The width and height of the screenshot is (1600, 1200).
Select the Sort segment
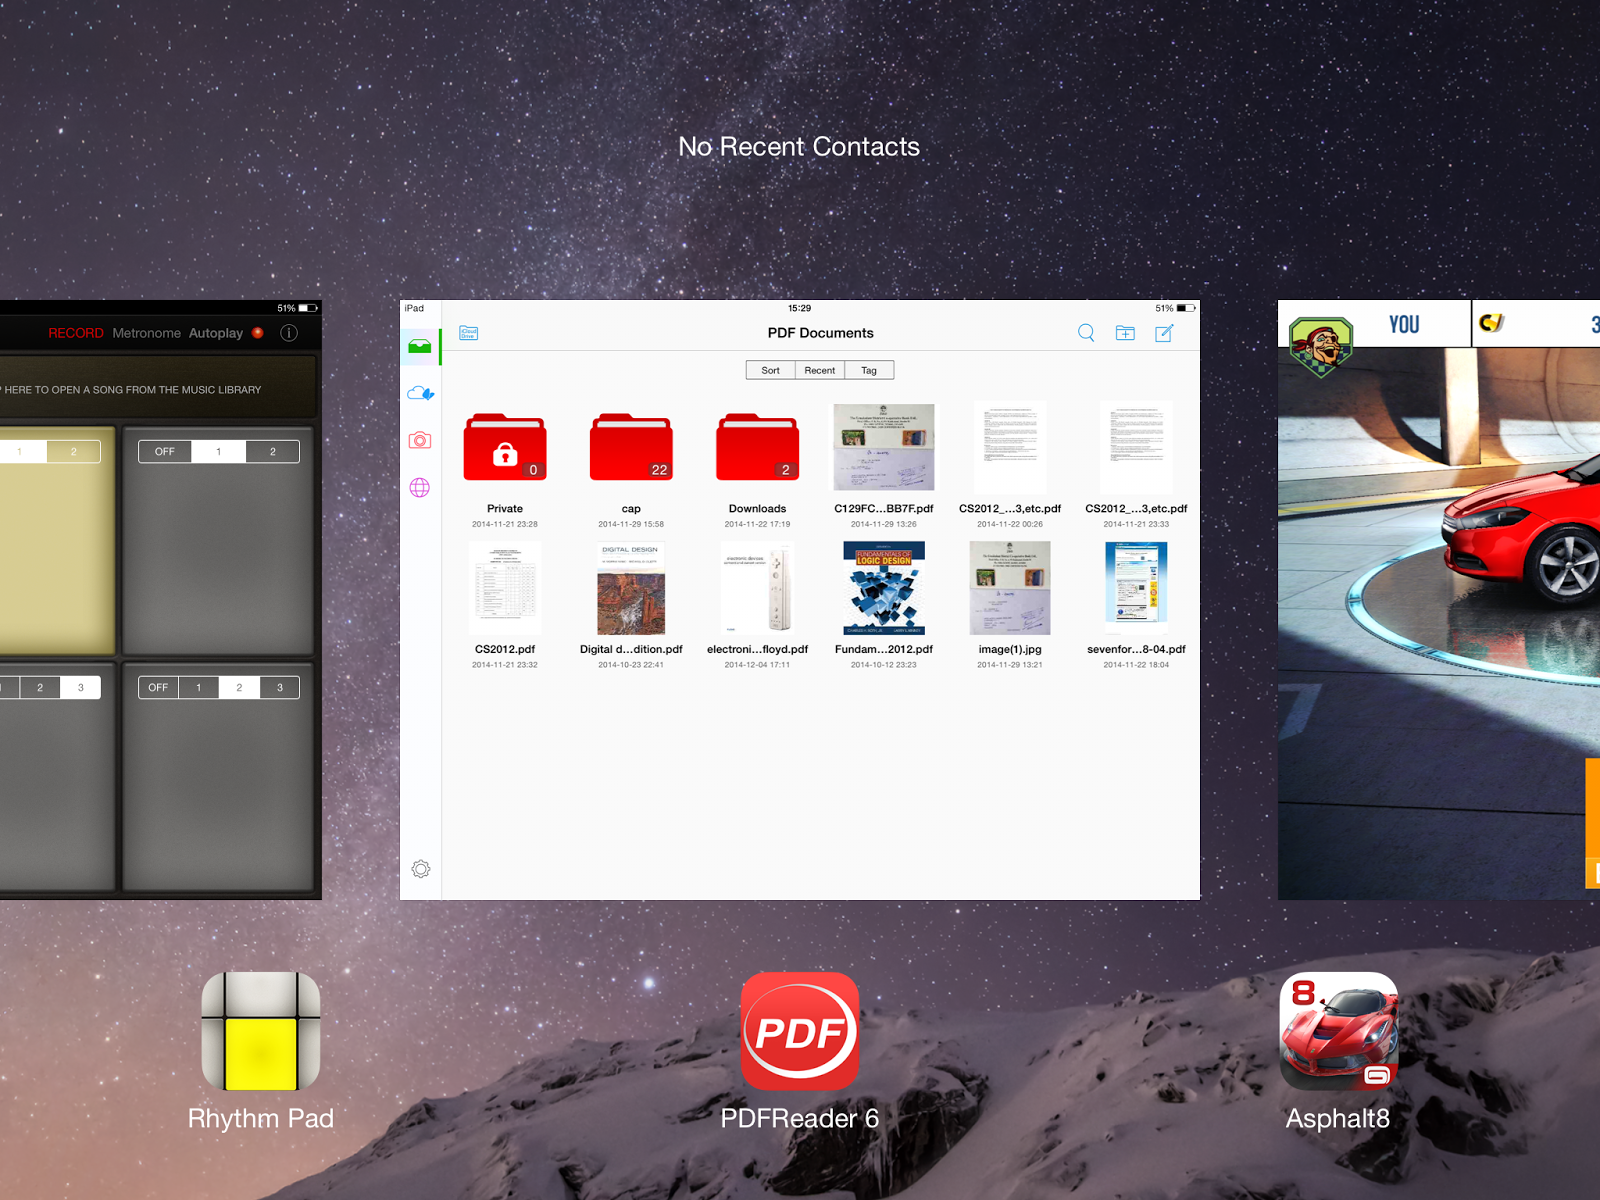[x=770, y=370]
